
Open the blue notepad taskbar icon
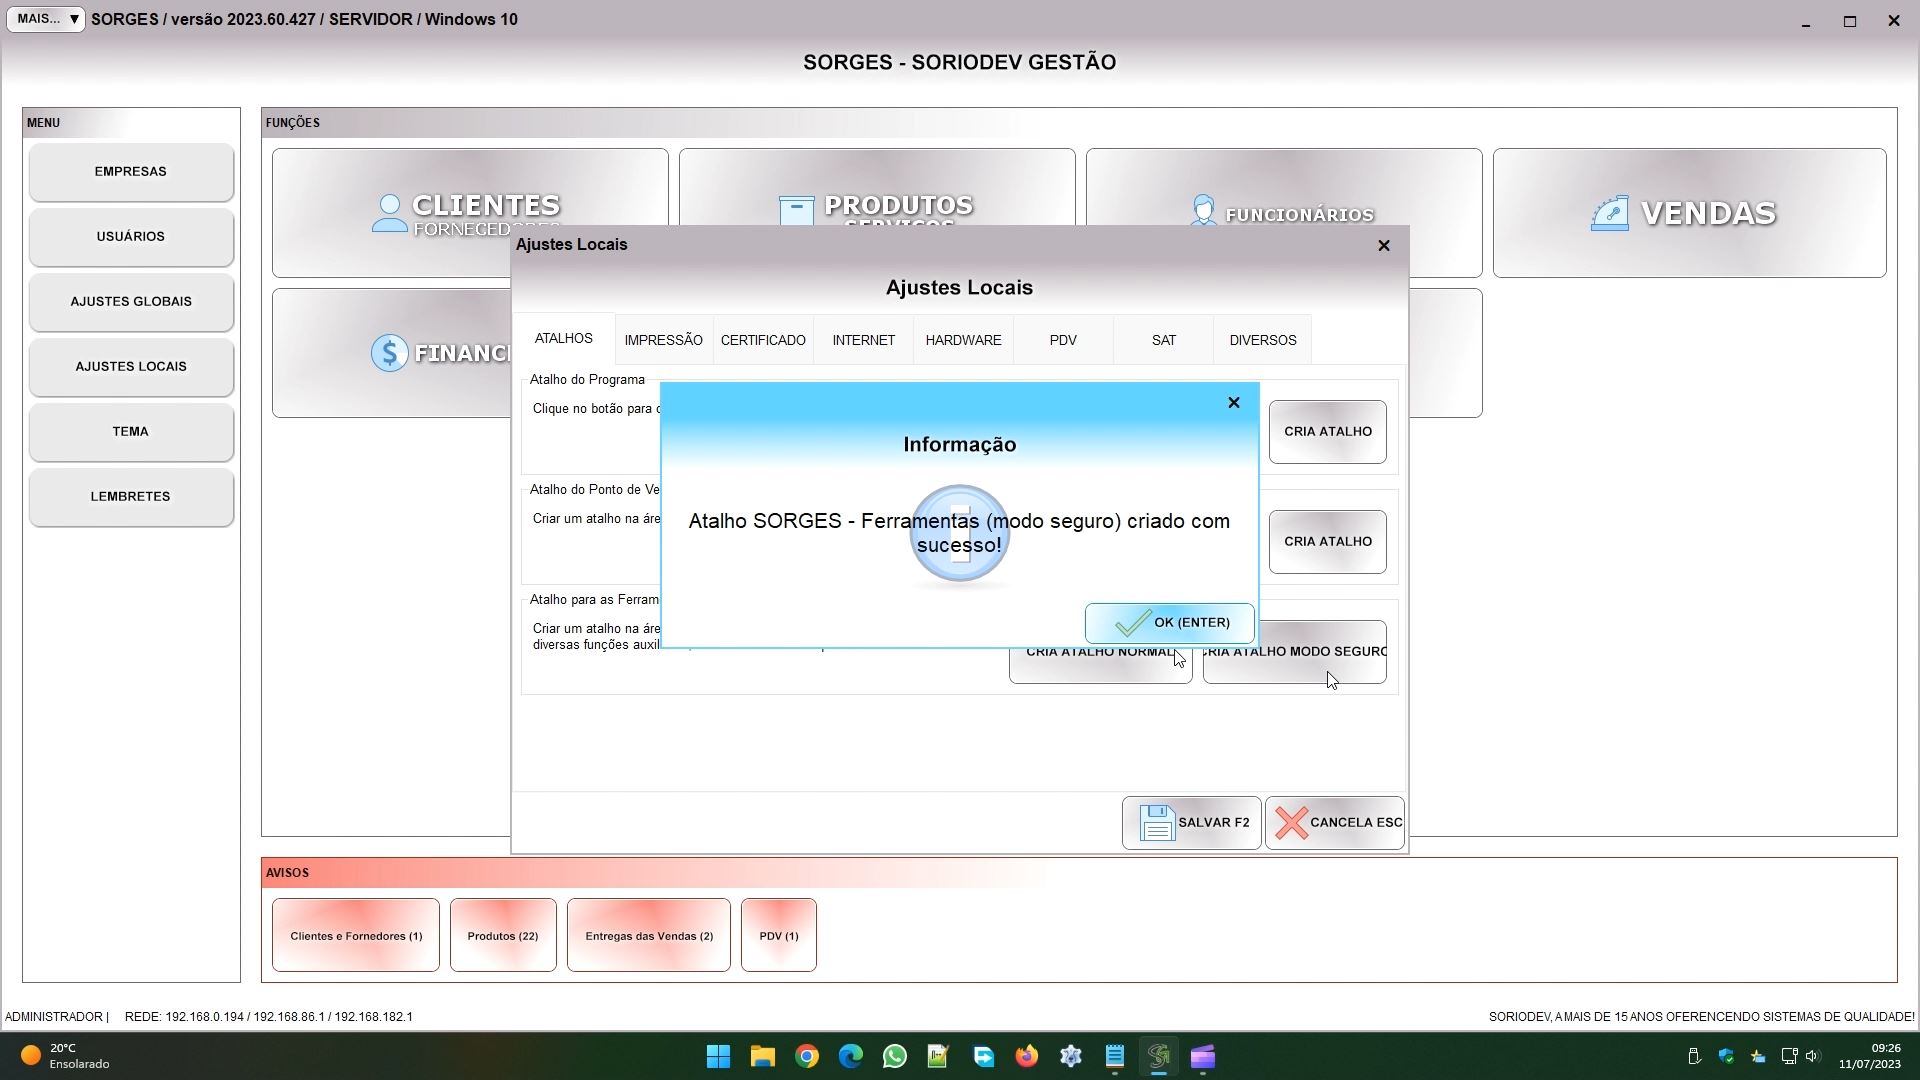coord(1115,1057)
